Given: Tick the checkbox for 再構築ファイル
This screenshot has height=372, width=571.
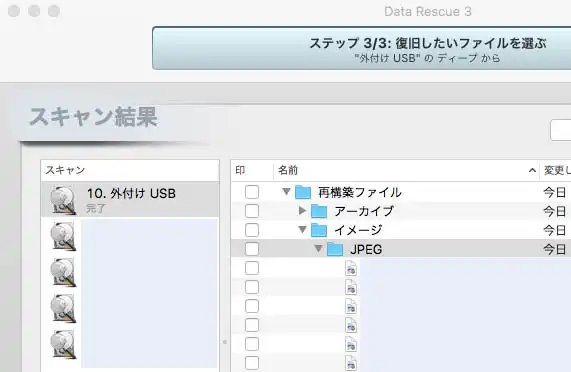Looking at the screenshot, I should point(252,192).
